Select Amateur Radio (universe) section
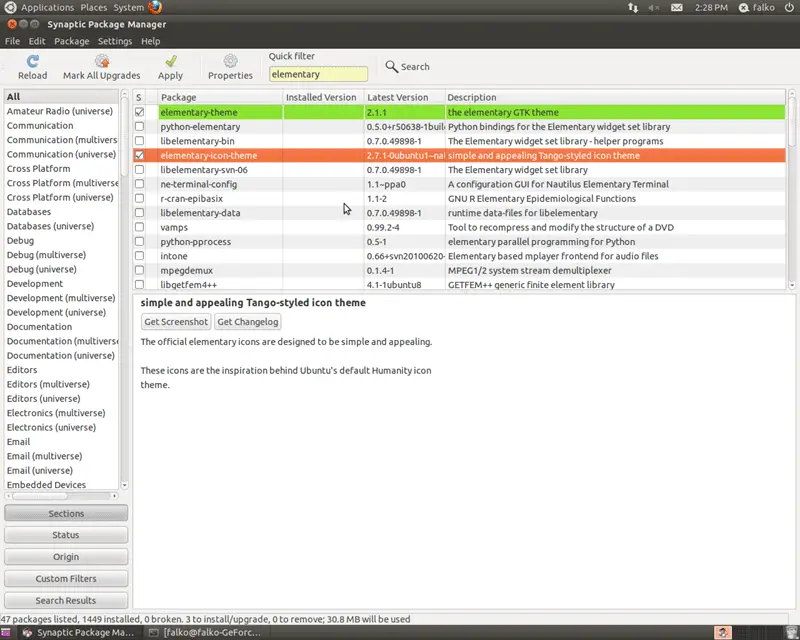The height and width of the screenshot is (640, 800). coord(61,111)
